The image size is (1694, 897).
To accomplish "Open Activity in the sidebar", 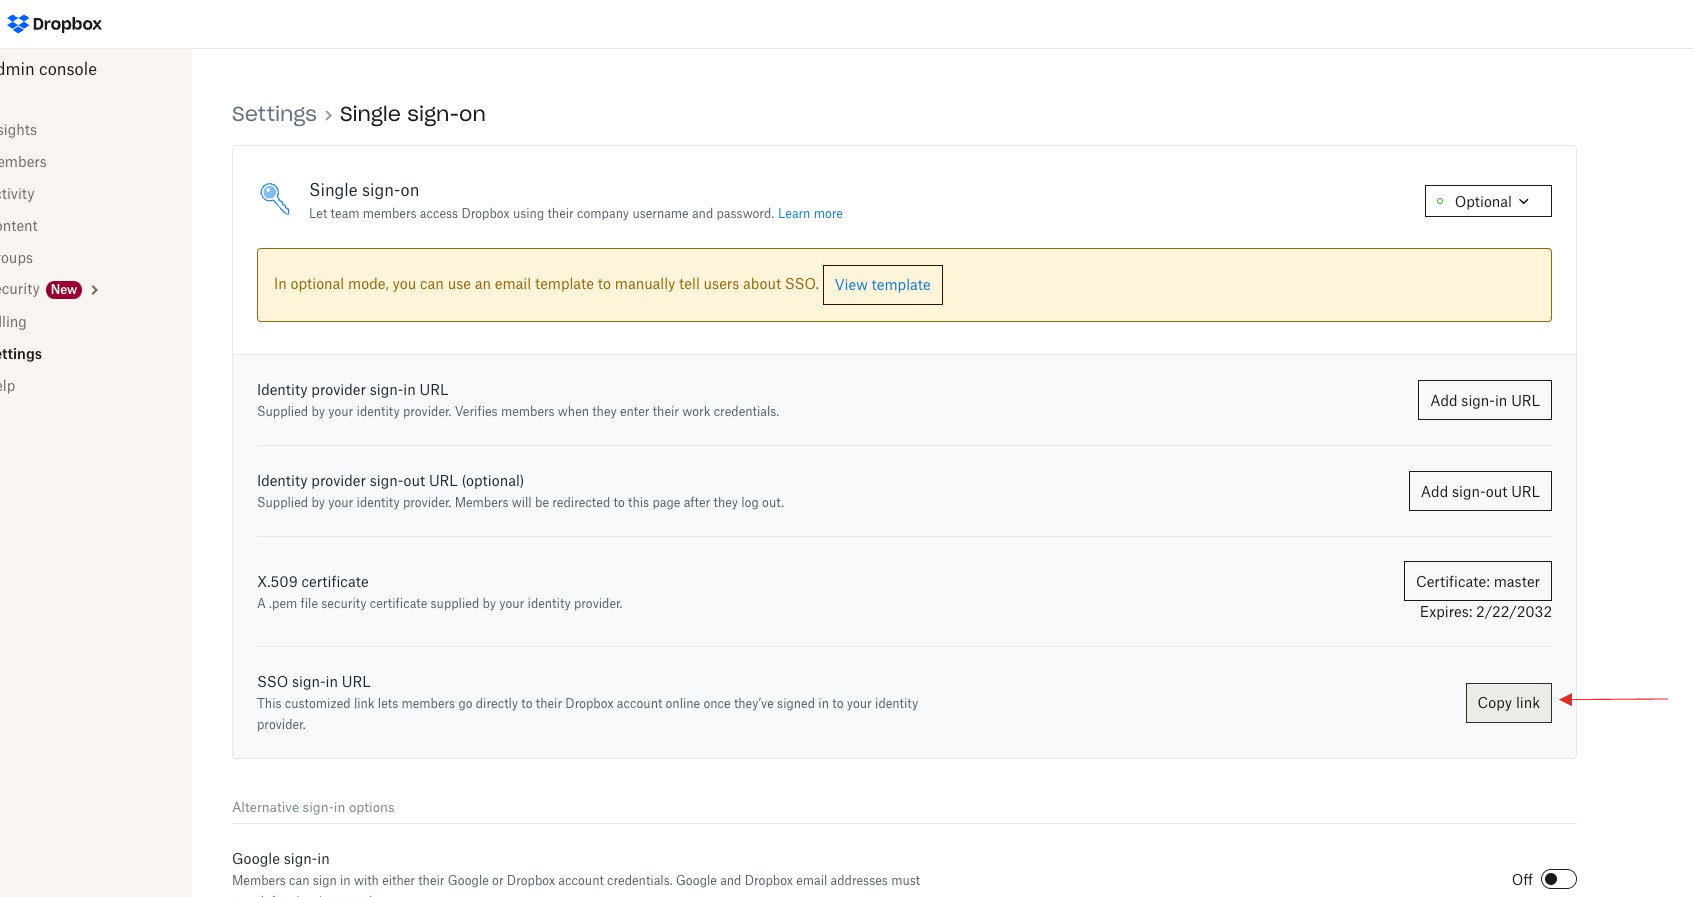I will coord(17,194).
